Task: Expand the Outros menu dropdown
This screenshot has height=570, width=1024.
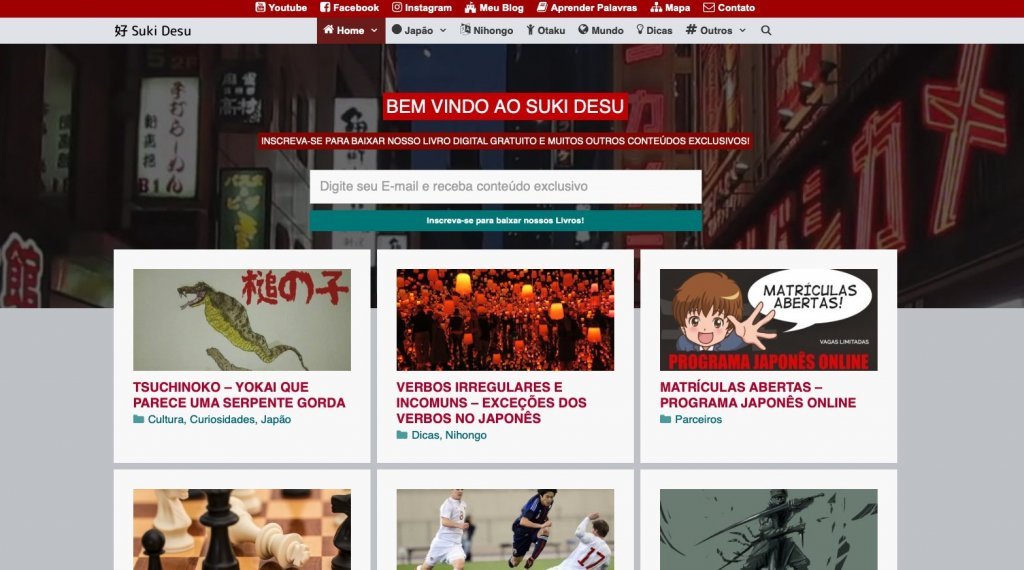Action: [742, 31]
